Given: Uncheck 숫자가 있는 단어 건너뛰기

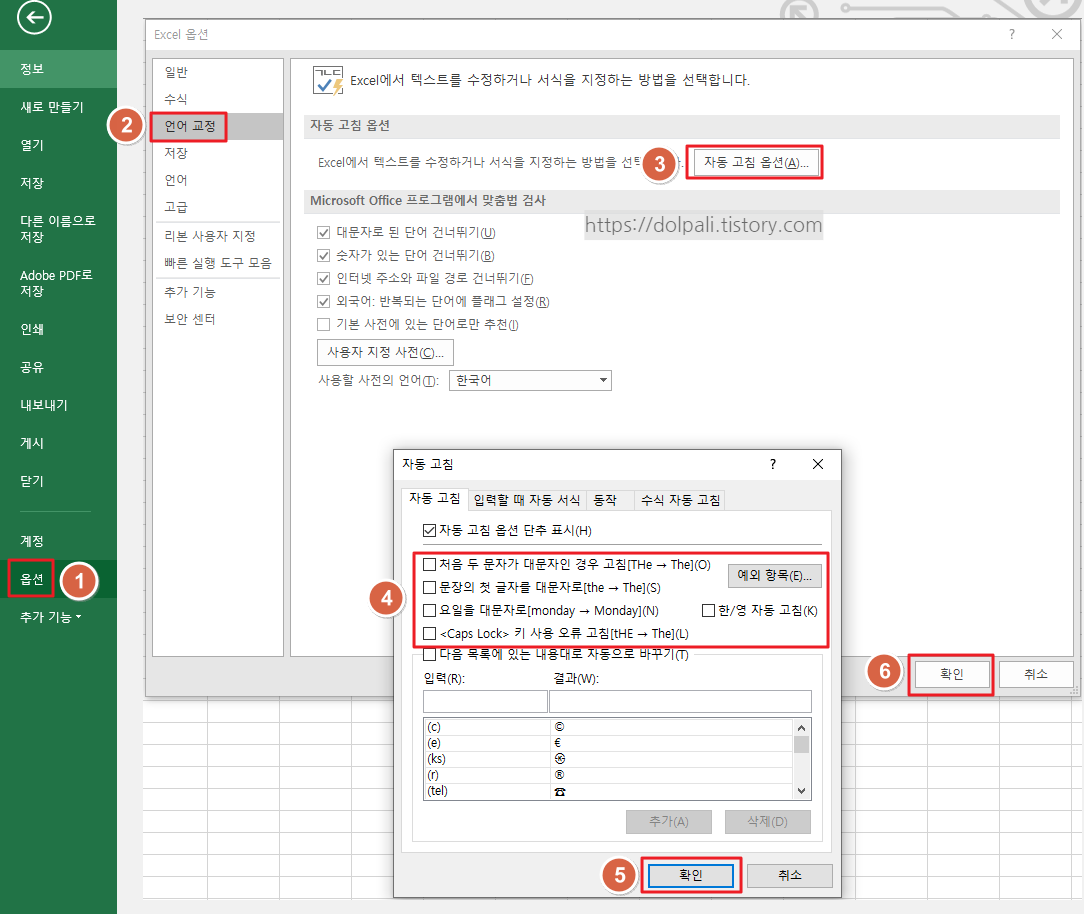Looking at the screenshot, I should 322,255.
